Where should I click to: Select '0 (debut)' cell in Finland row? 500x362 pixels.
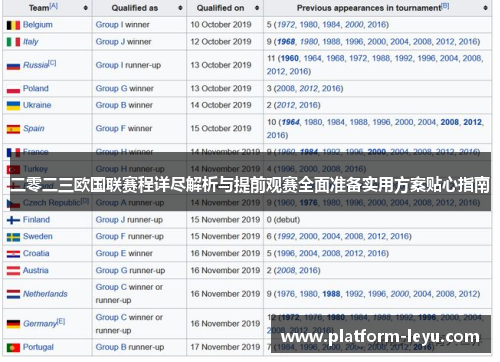coord(283,220)
